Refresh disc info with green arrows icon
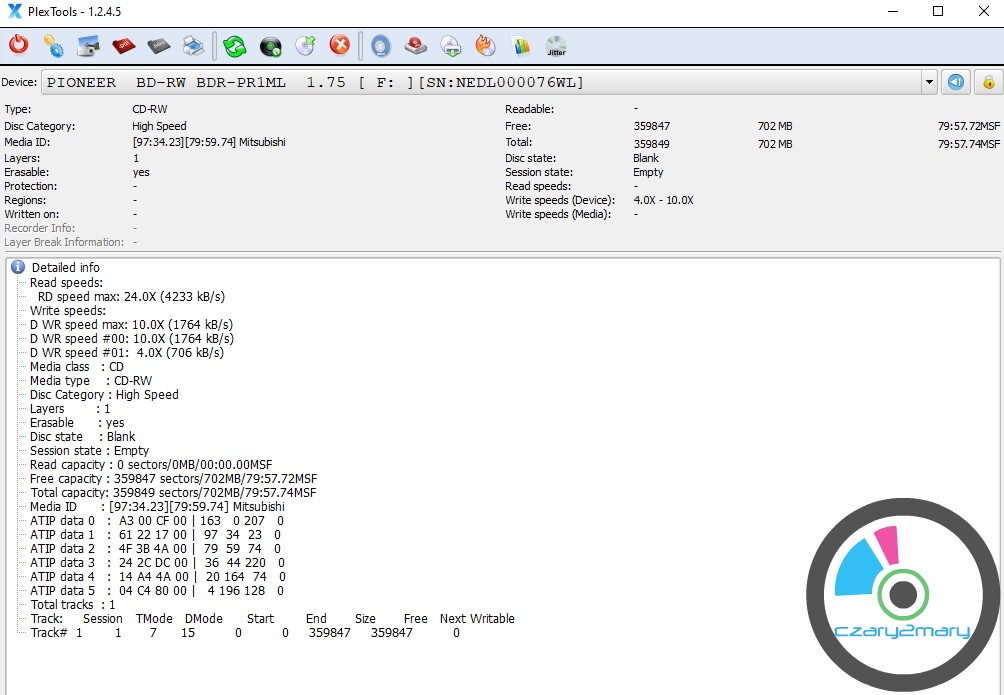Screen dimensions: 1004x695 point(235,46)
